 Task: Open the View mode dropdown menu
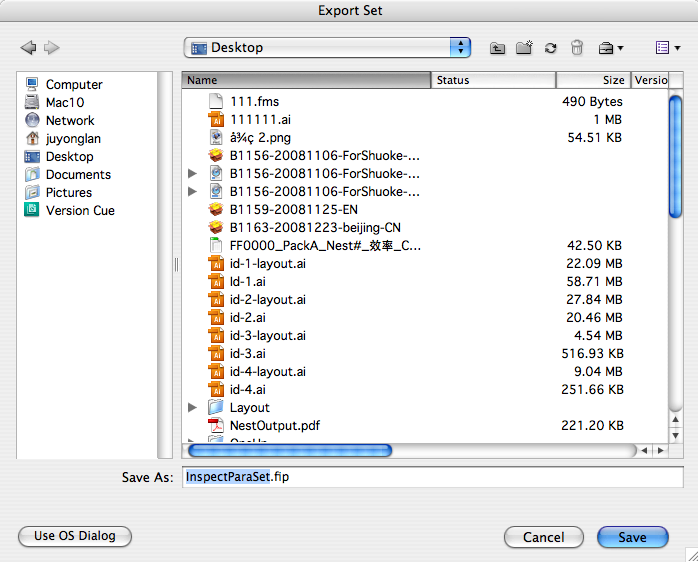pos(667,48)
